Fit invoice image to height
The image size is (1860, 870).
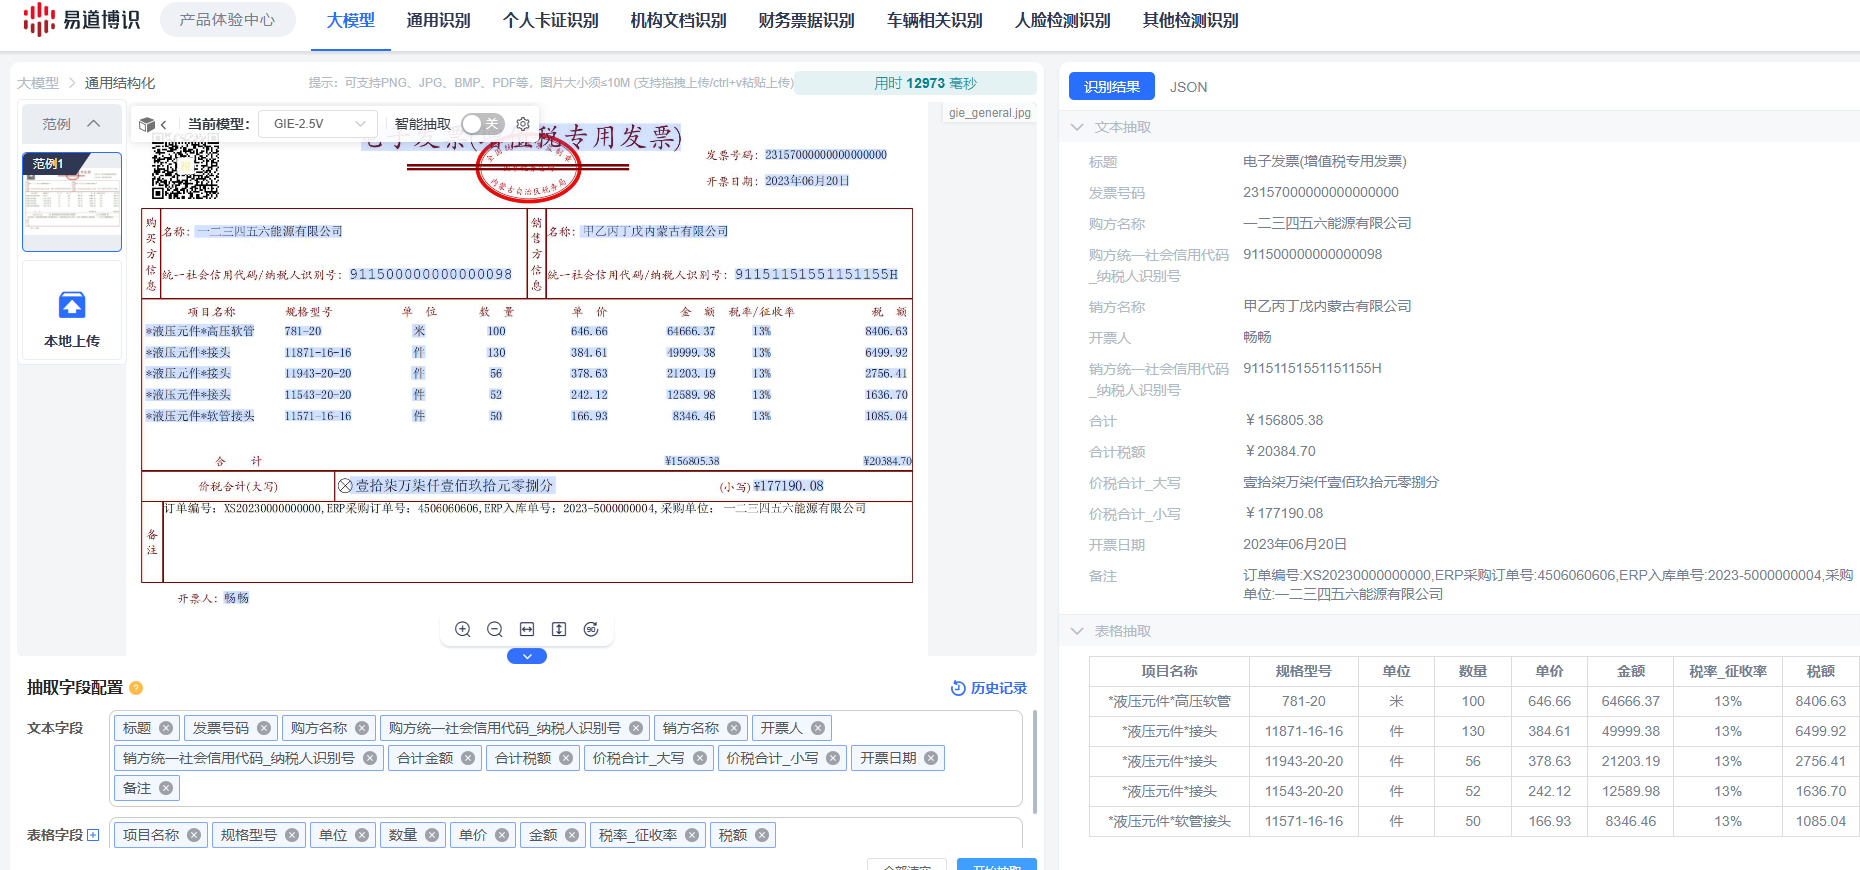tap(559, 629)
